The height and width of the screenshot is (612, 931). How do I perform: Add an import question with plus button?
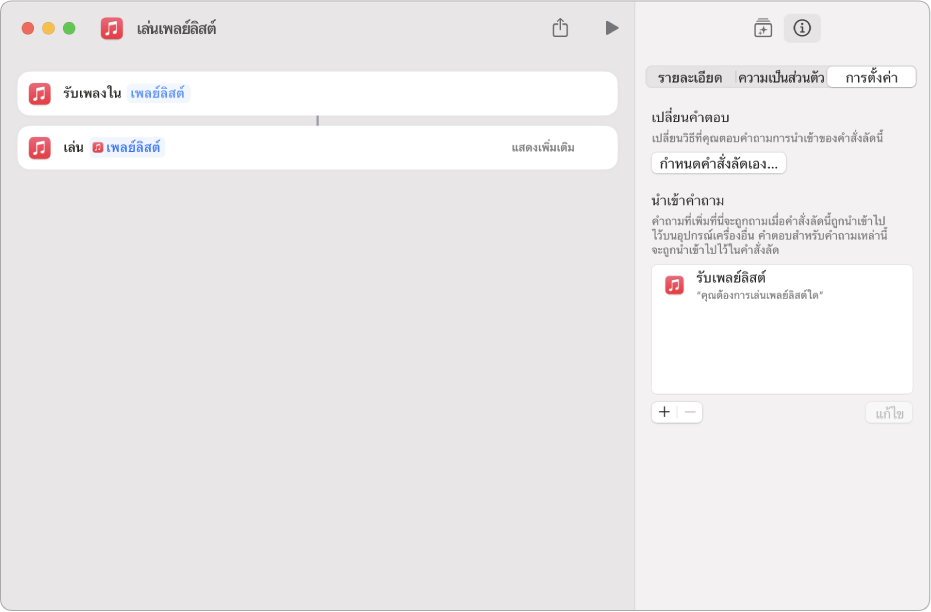coord(665,412)
